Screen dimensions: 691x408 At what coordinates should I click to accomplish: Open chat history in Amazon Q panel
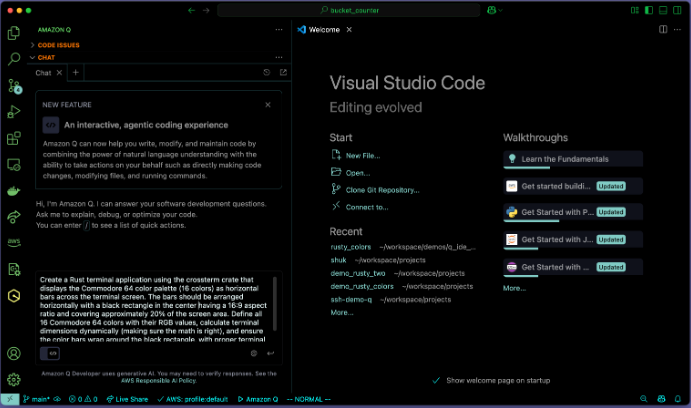266,73
